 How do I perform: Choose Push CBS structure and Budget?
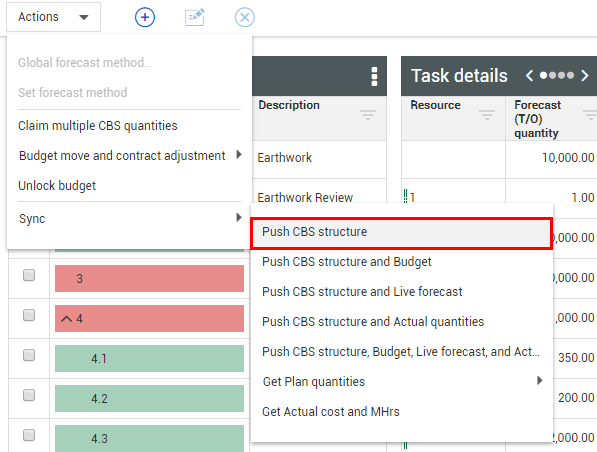[346, 262]
